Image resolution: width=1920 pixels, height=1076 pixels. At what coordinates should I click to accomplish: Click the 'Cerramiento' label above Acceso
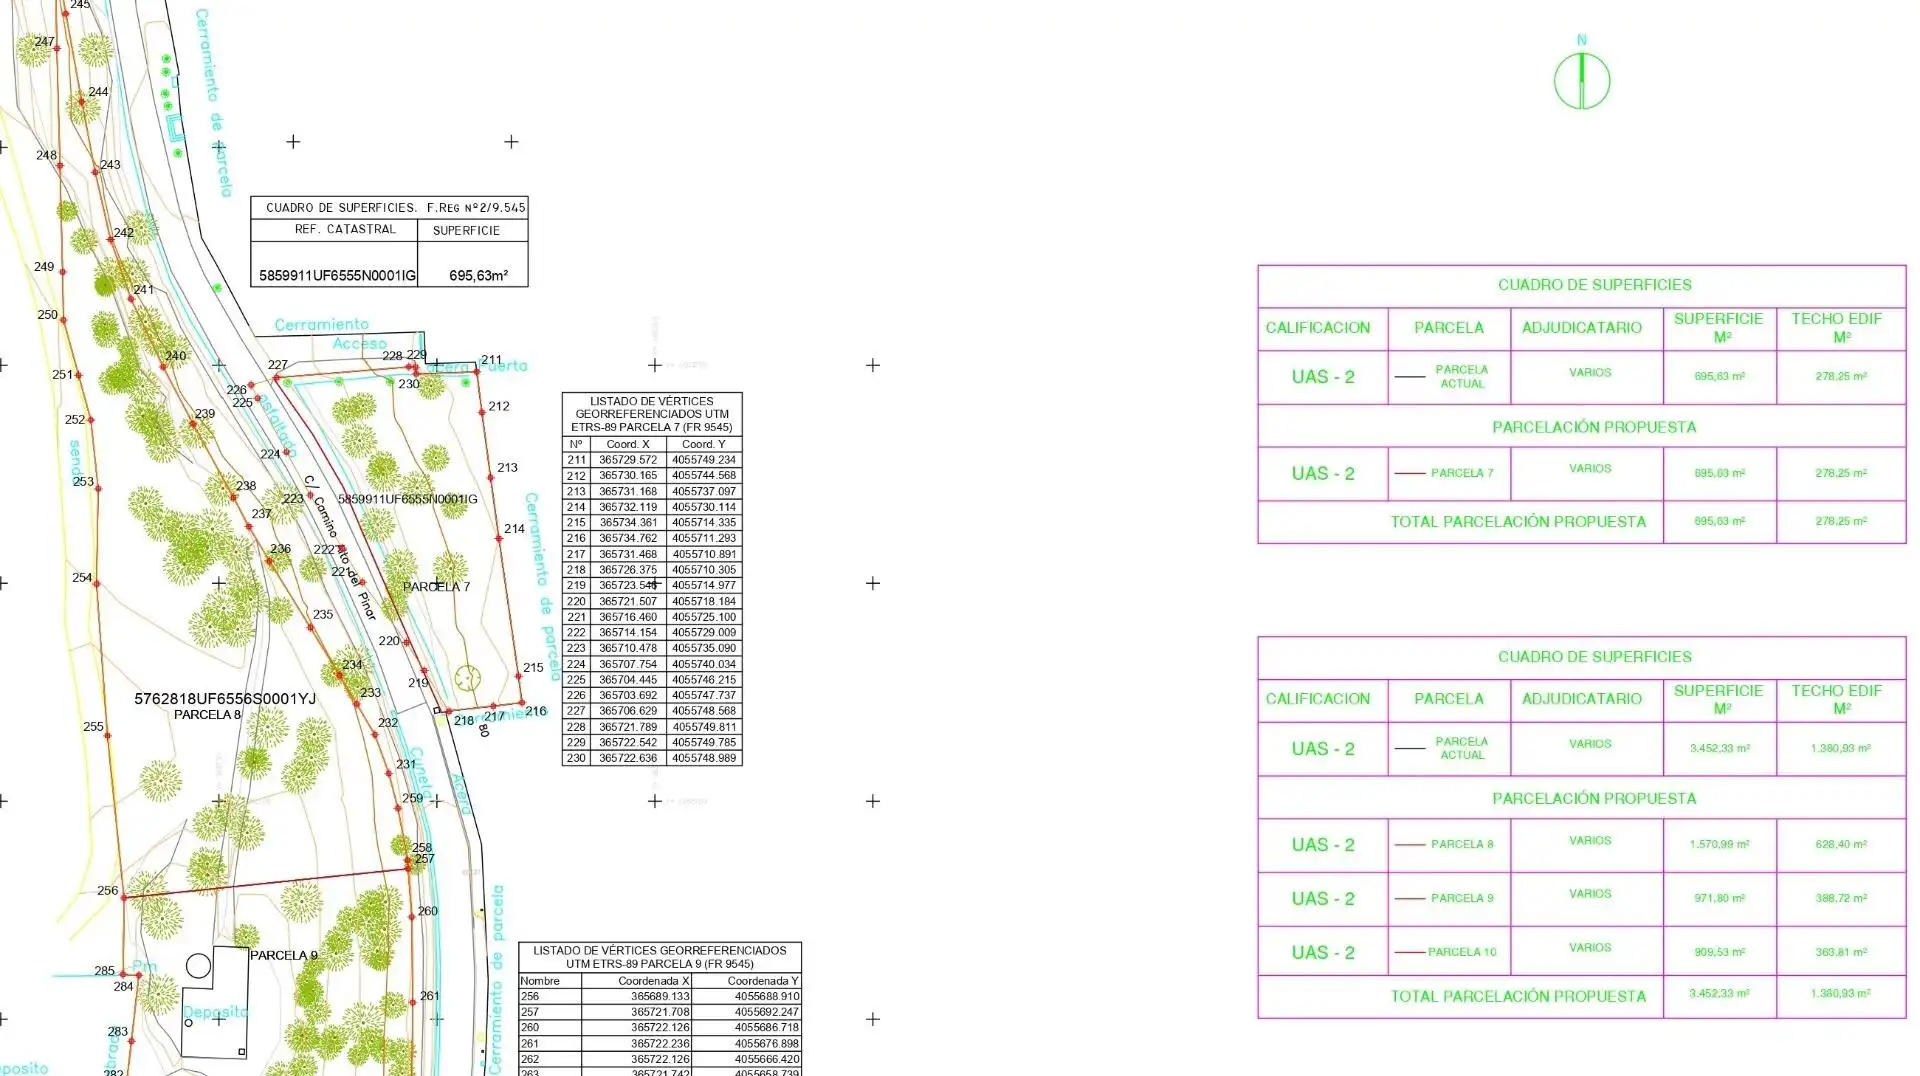(322, 325)
